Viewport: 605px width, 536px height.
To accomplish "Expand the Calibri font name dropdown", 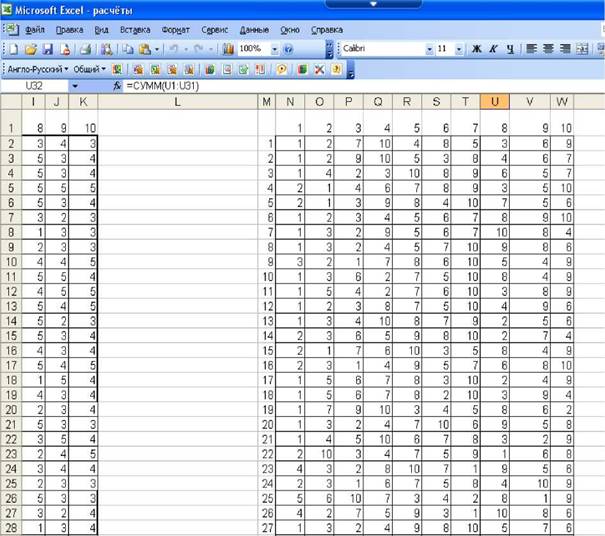I will point(429,49).
